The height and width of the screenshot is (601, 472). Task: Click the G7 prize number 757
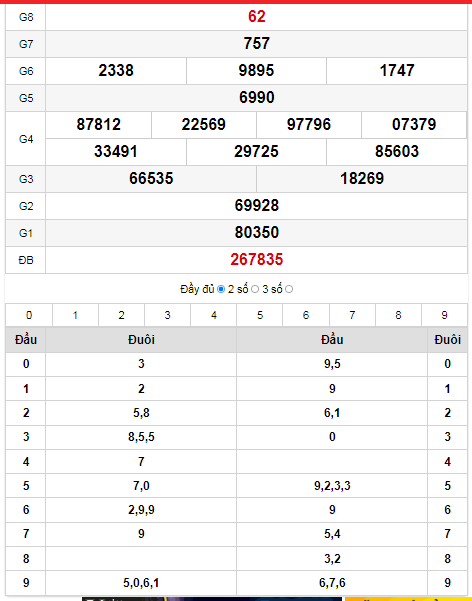(x=257, y=43)
